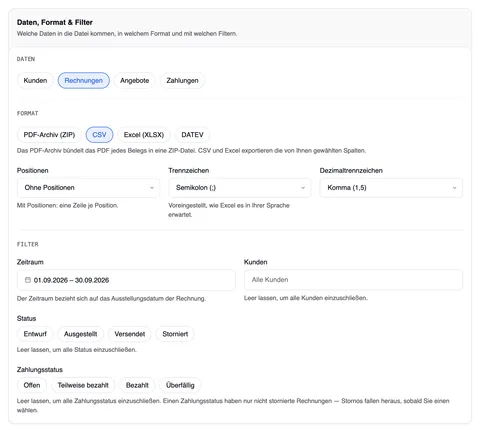Click the Dezimaltrennzeichen chevron arrow
This screenshot has width=480, height=432.
(454, 188)
